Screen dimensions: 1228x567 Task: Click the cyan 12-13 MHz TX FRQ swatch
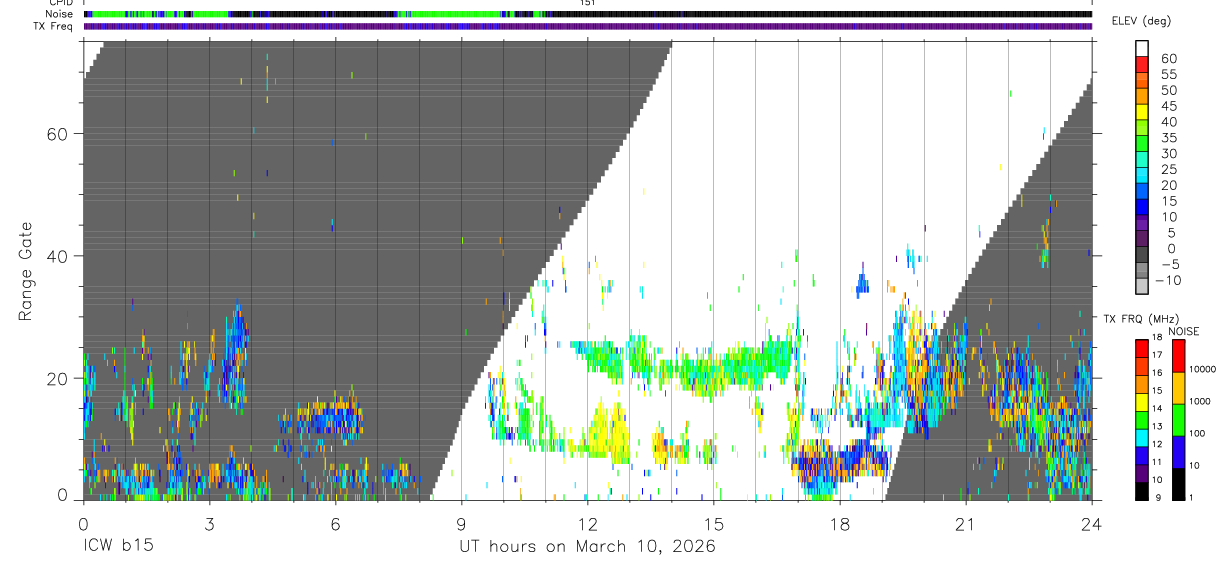[x=1141, y=436]
